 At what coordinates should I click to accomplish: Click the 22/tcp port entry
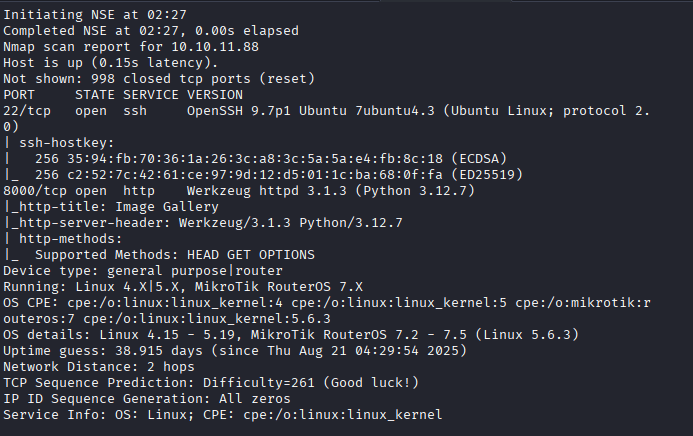pos(27,111)
